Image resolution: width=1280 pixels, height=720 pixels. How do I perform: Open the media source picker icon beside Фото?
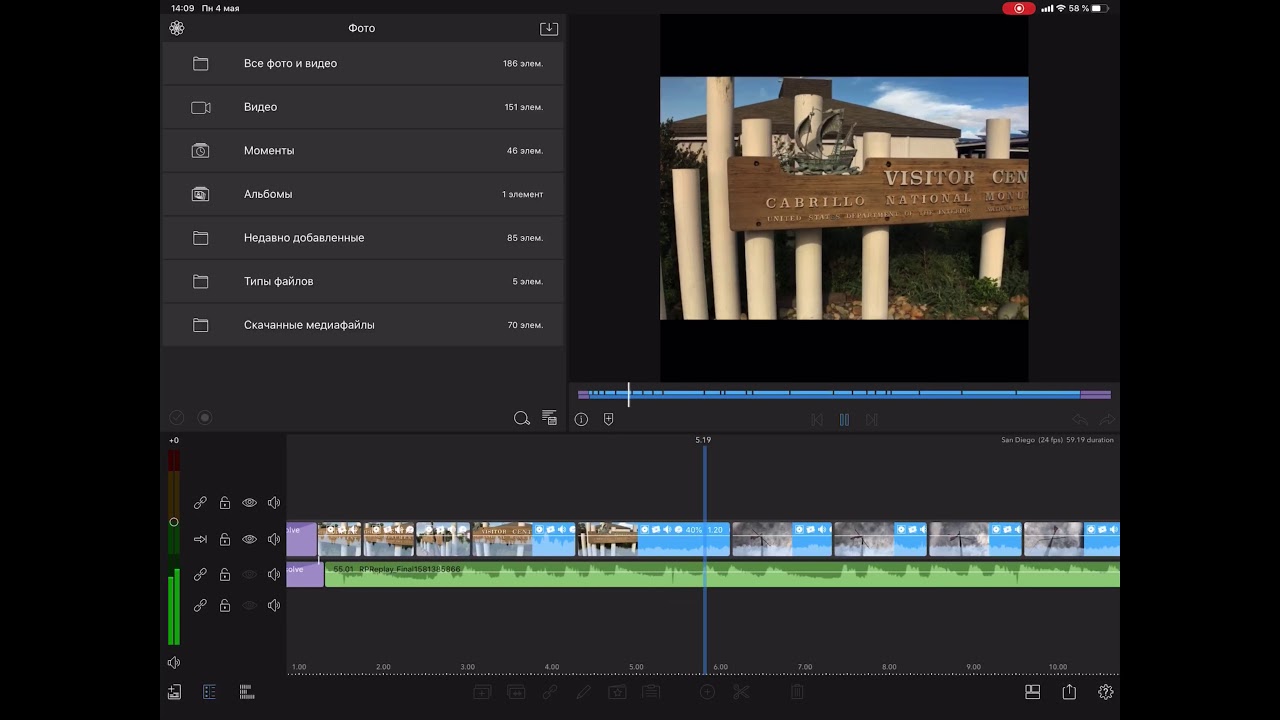(177, 28)
